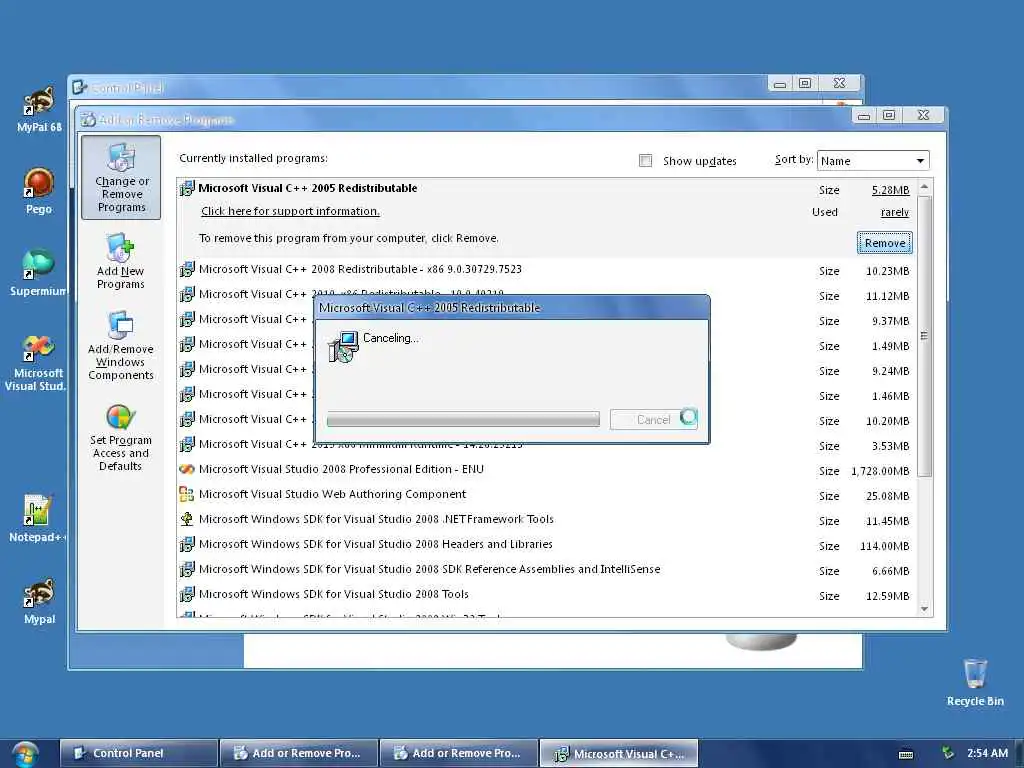Click Windows SDK 2008 Tools entry icon
Screen dimensions: 1024x768
click(x=187, y=594)
